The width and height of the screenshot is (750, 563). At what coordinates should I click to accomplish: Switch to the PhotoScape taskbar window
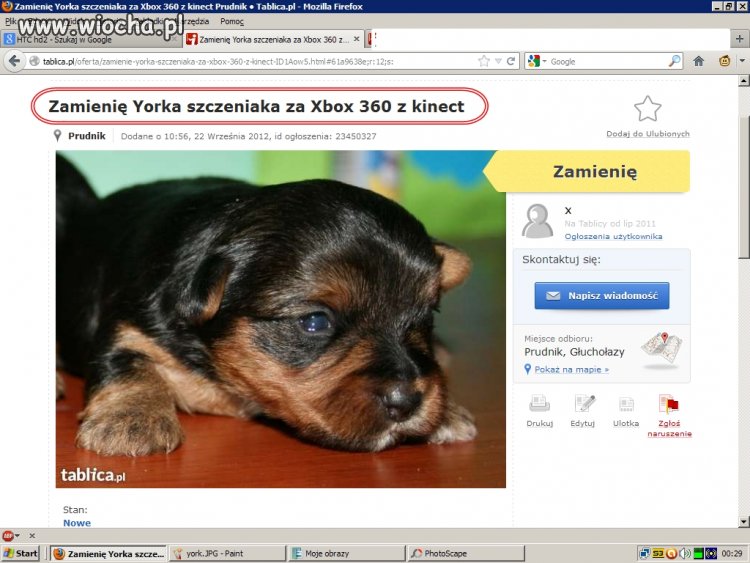click(466, 553)
